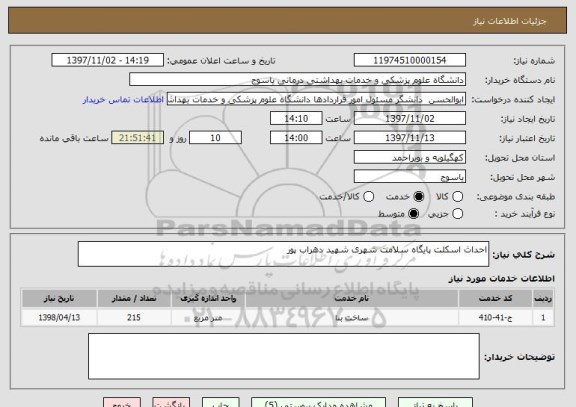Click the need number field 11974510000154
Viewport: 576px width, 407px height.
(x=410, y=60)
